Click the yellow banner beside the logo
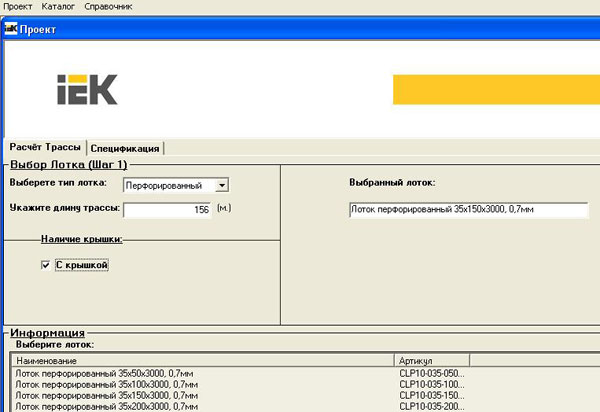Screen dimensions: 600x412 [496, 90]
